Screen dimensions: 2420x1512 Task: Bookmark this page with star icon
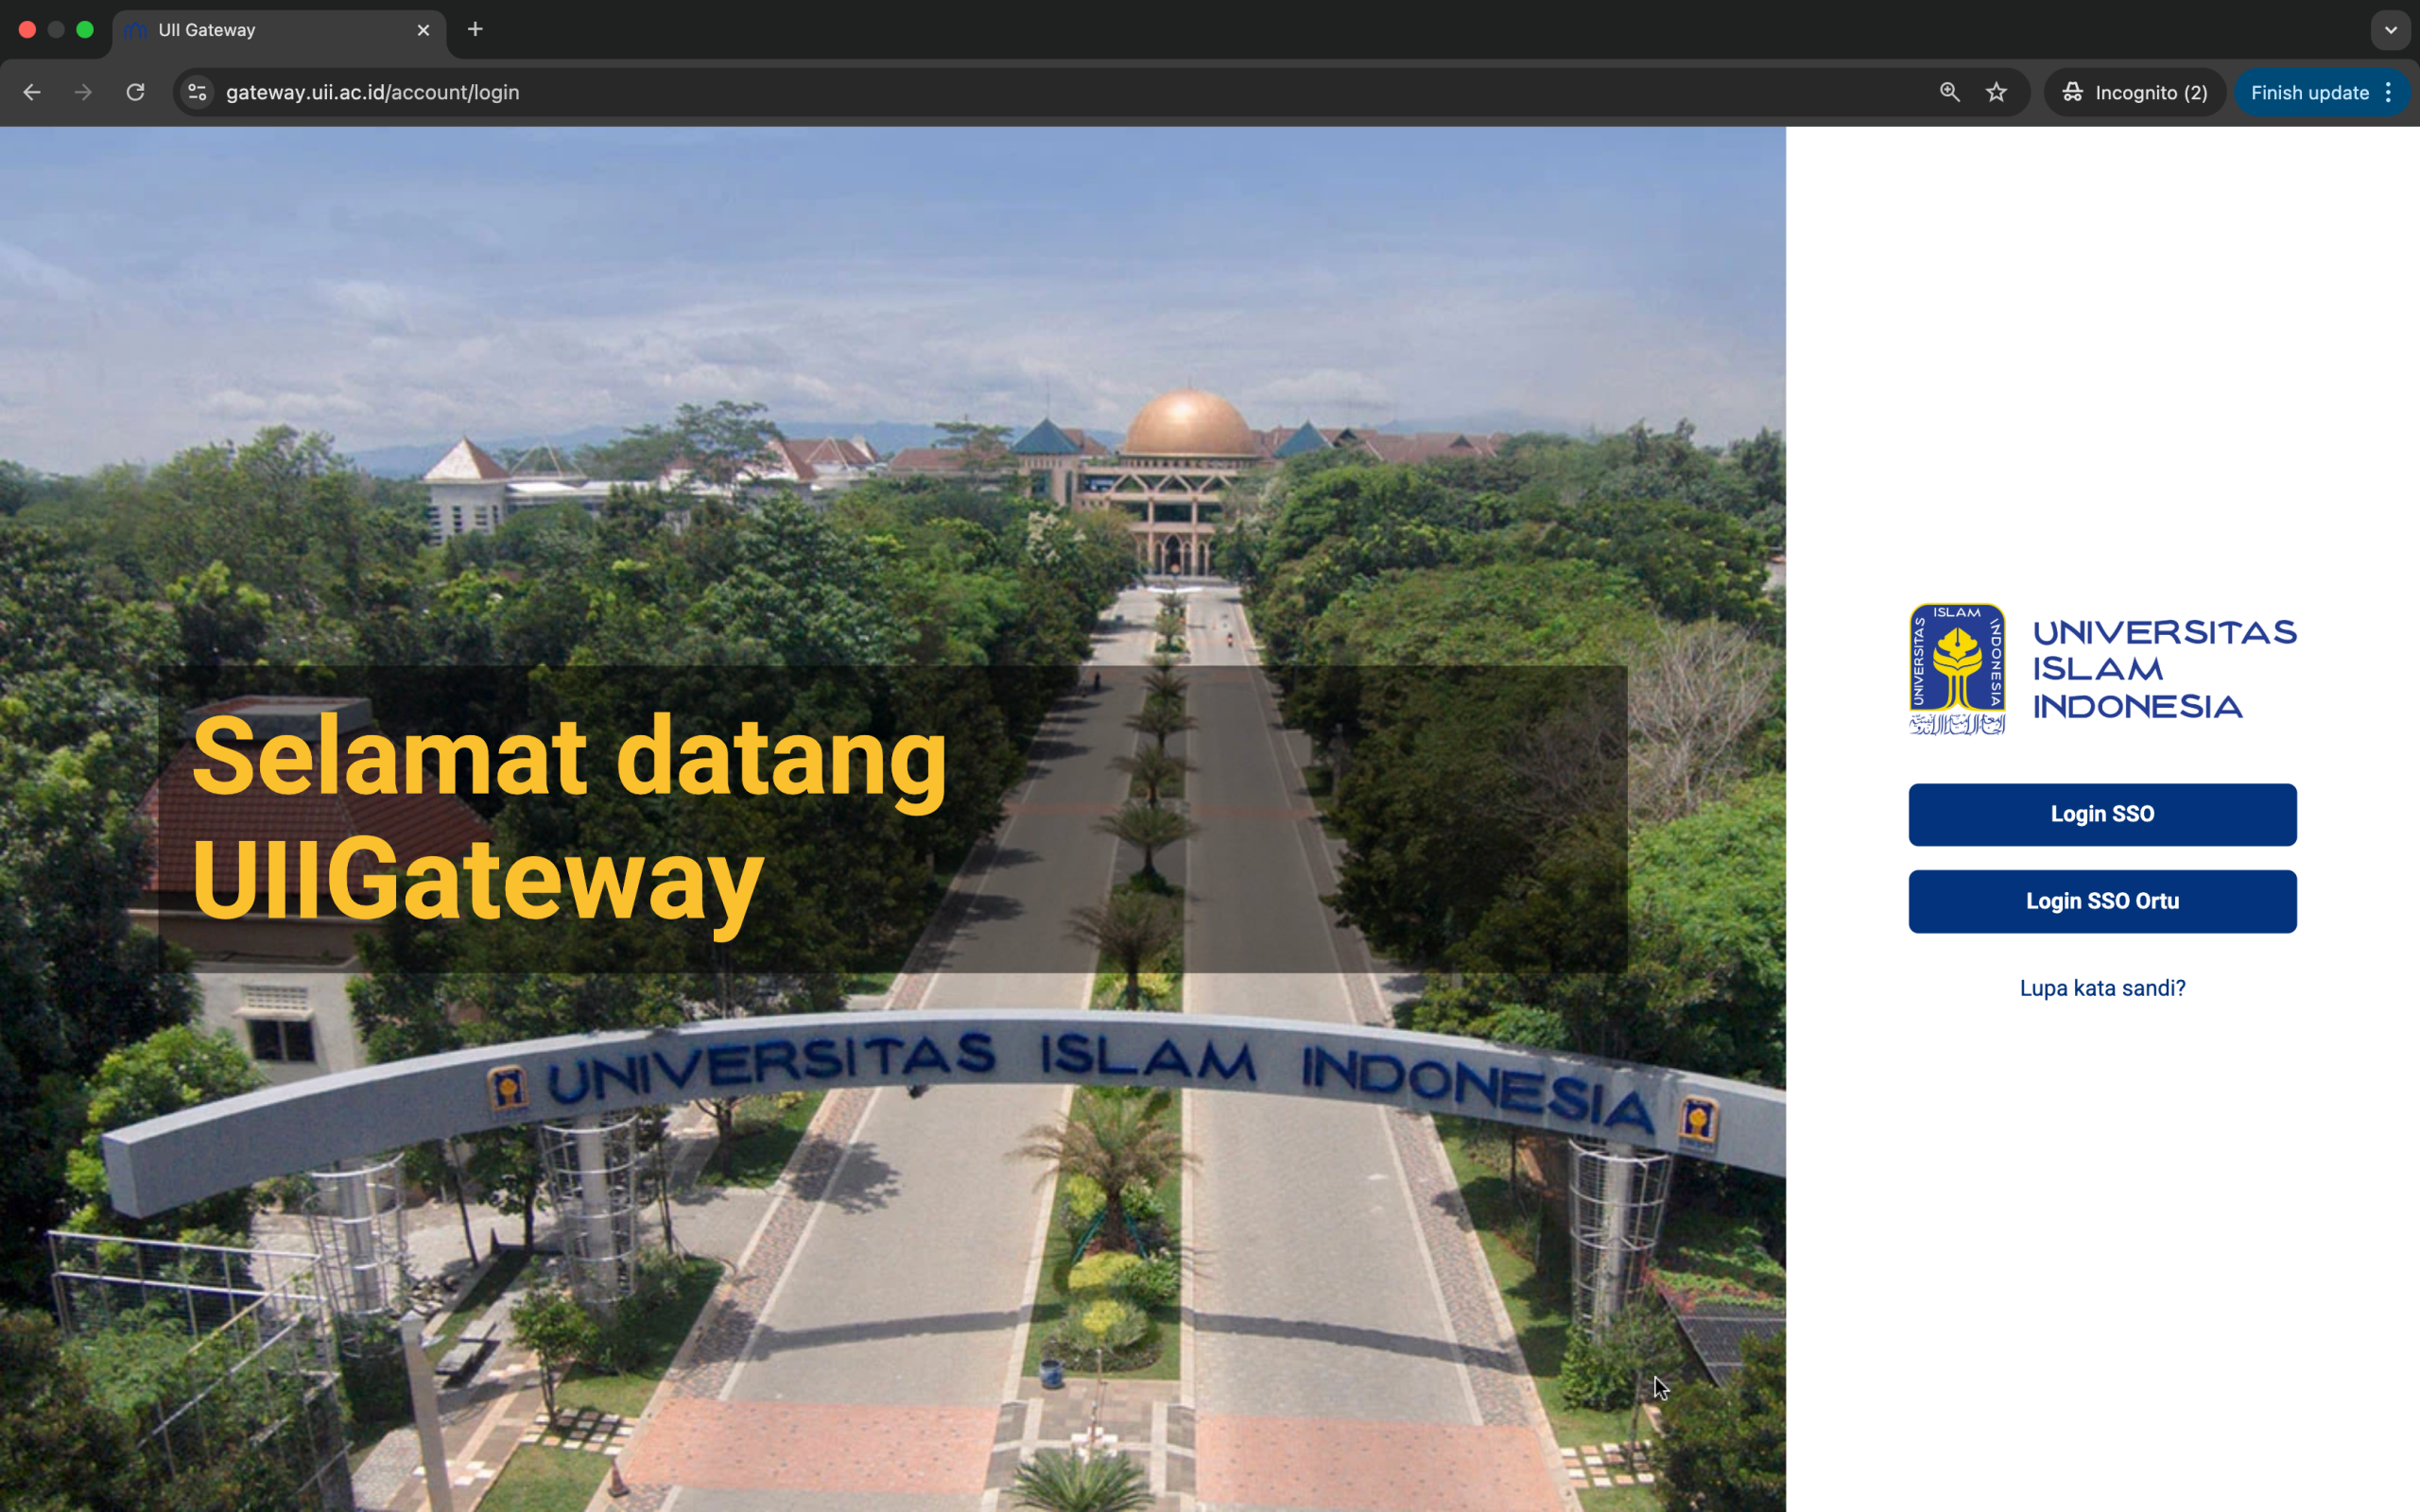click(x=1996, y=92)
